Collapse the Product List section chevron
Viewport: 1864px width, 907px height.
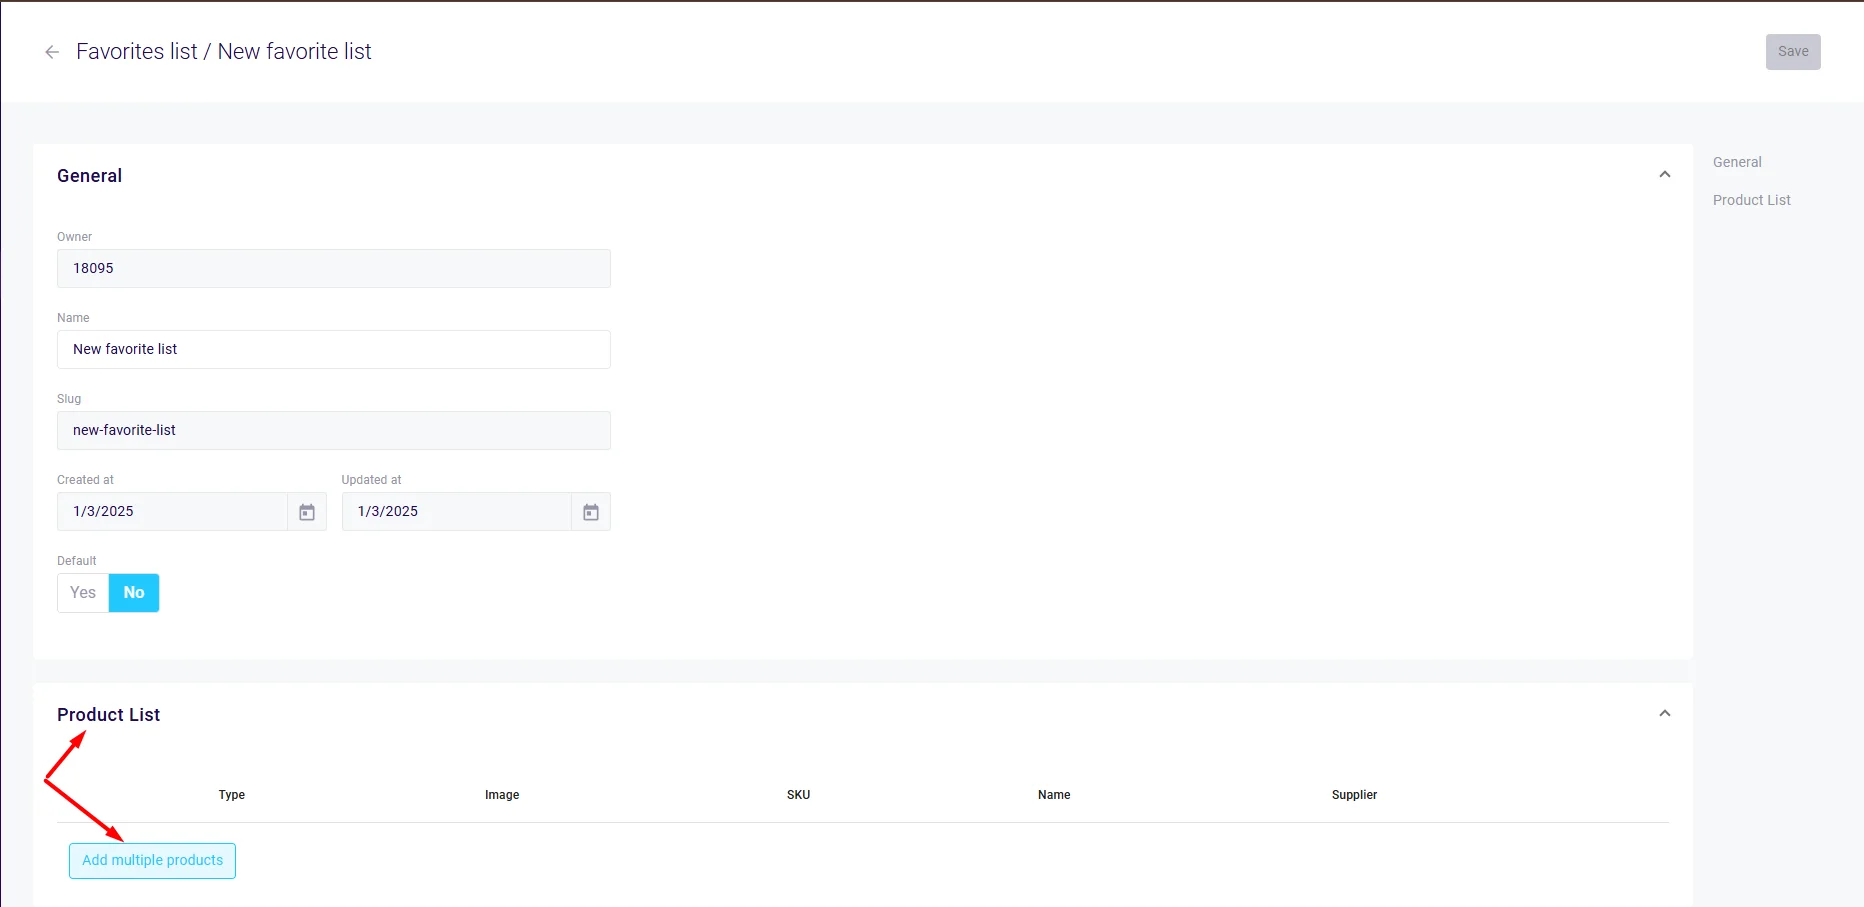tap(1665, 714)
